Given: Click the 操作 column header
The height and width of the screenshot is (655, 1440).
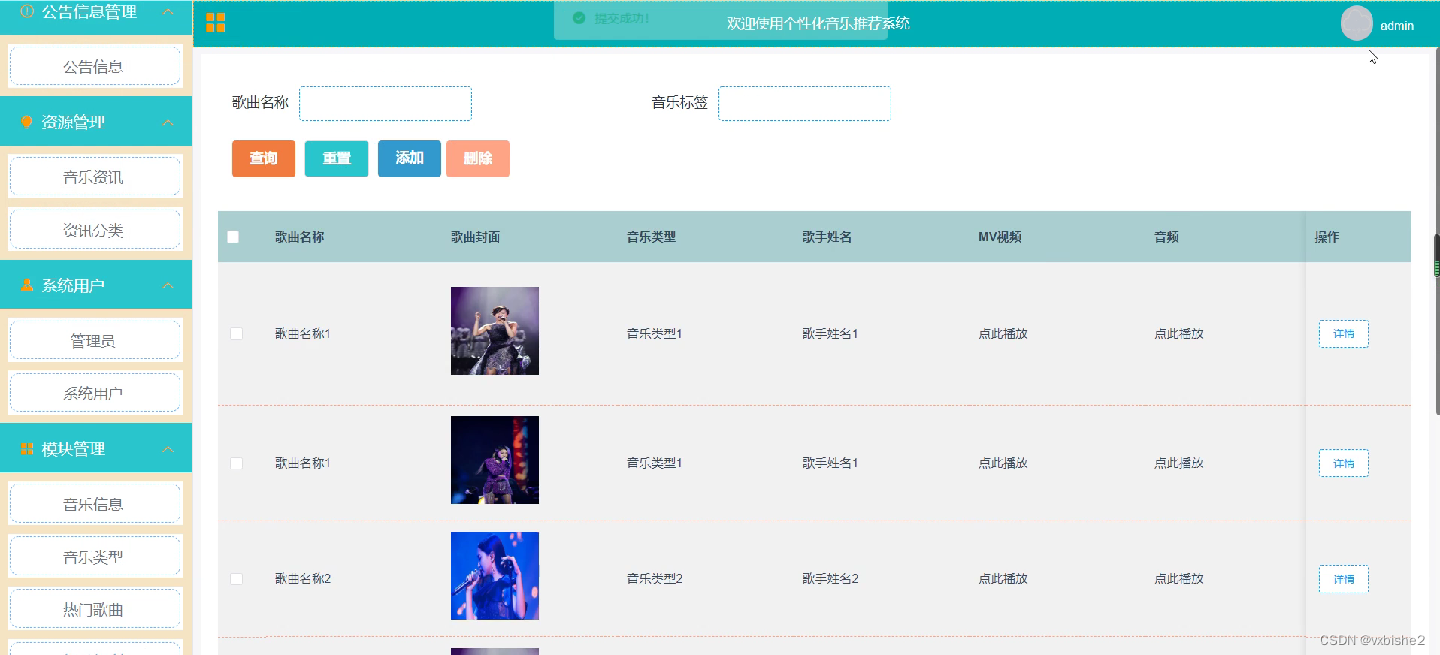Looking at the screenshot, I should pos(1327,237).
